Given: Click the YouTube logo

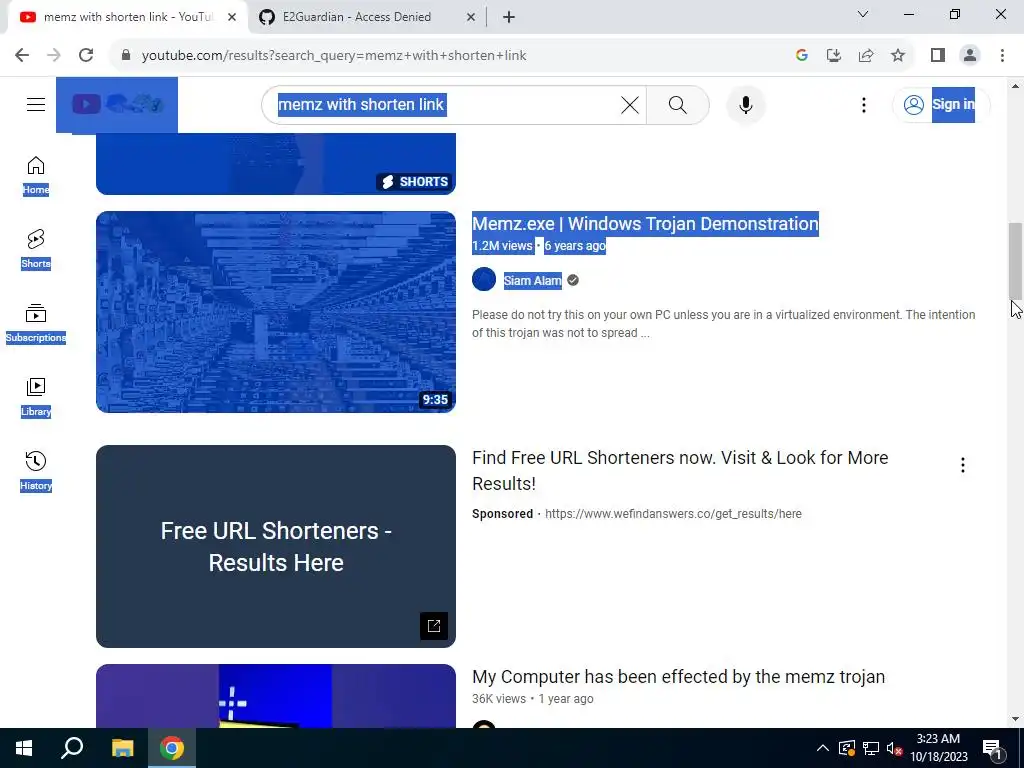Looking at the screenshot, I should pyautogui.click(x=117, y=104).
